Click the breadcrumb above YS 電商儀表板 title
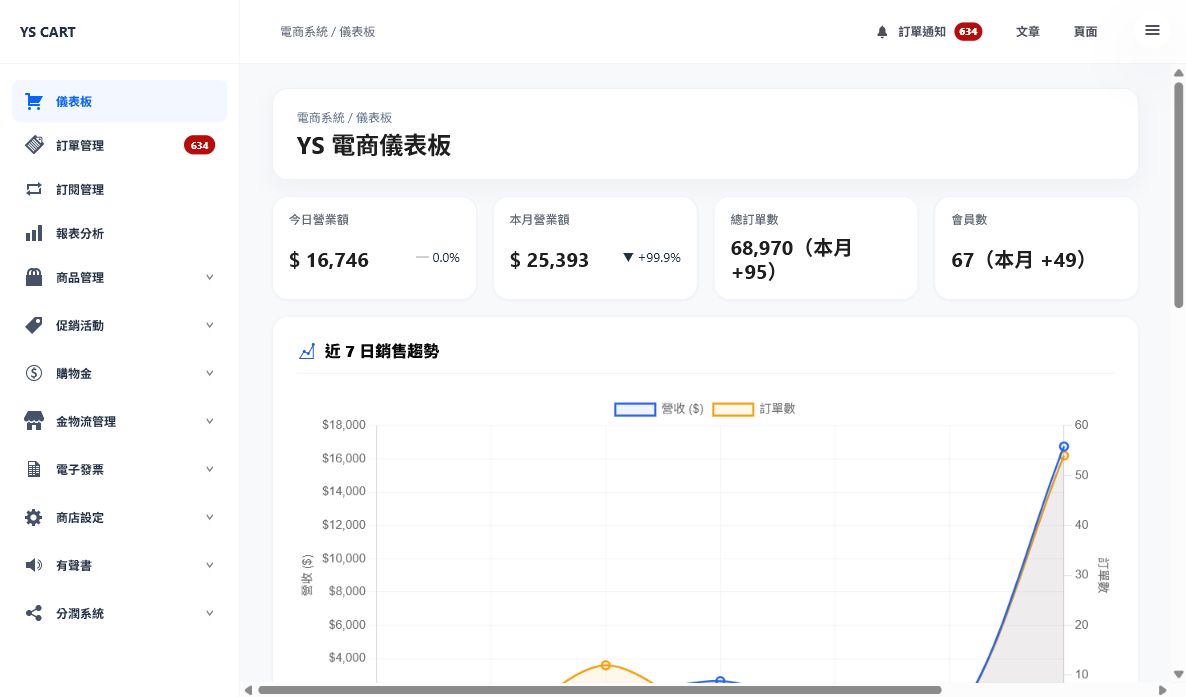This screenshot has height=697, width=1186. (x=344, y=117)
